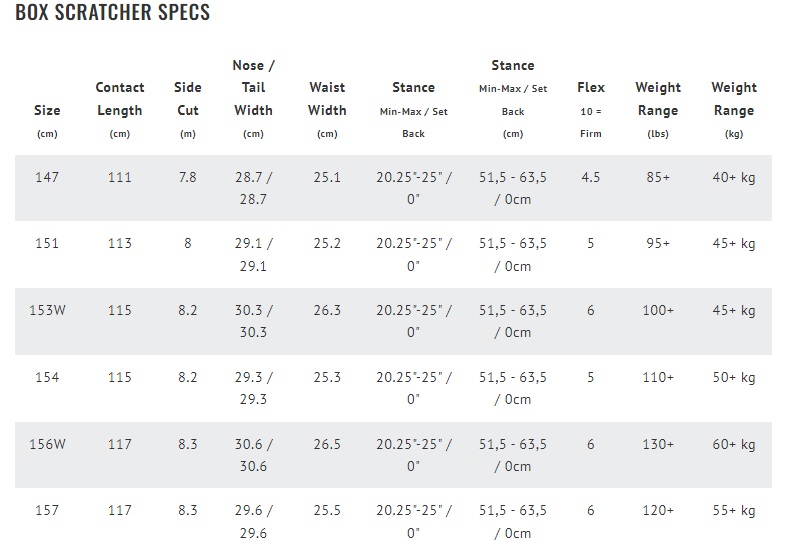
Task: Select the Weight Range (kg) header
Action: pos(734,110)
